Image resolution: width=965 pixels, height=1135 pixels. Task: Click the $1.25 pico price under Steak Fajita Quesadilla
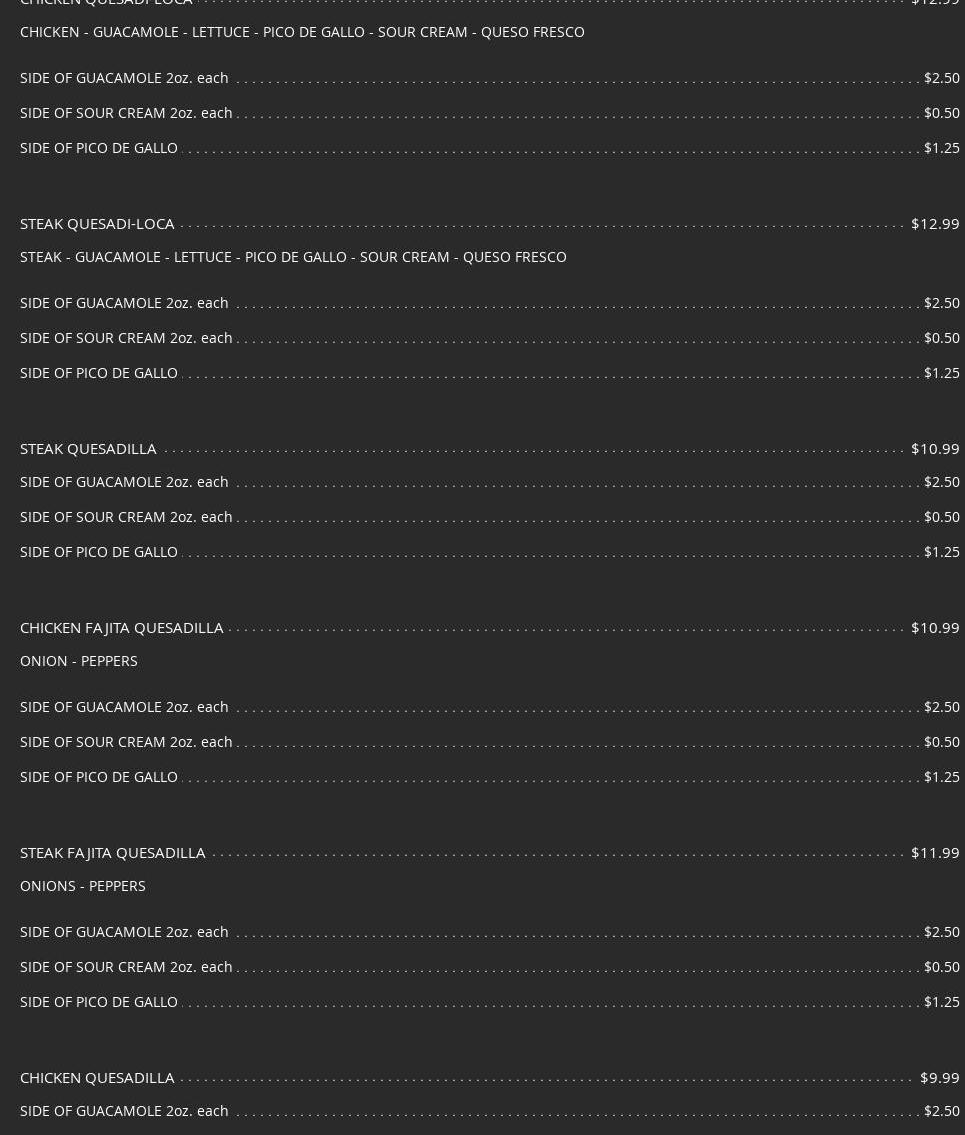point(941,1002)
